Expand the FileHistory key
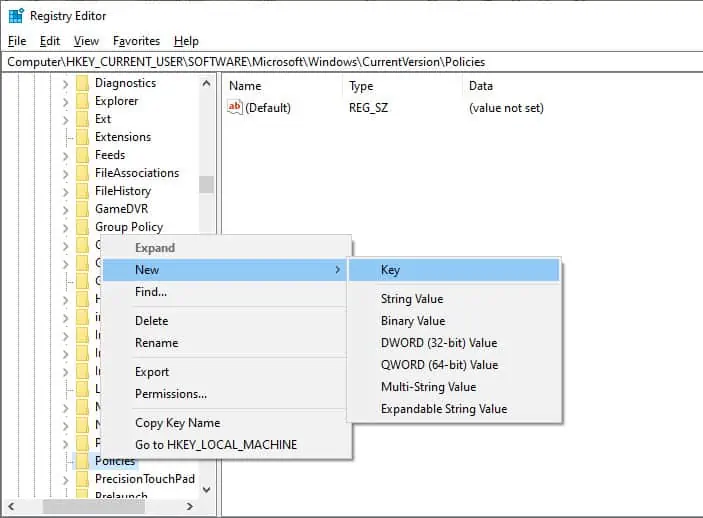Image resolution: width=703 pixels, height=518 pixels. 65,192
